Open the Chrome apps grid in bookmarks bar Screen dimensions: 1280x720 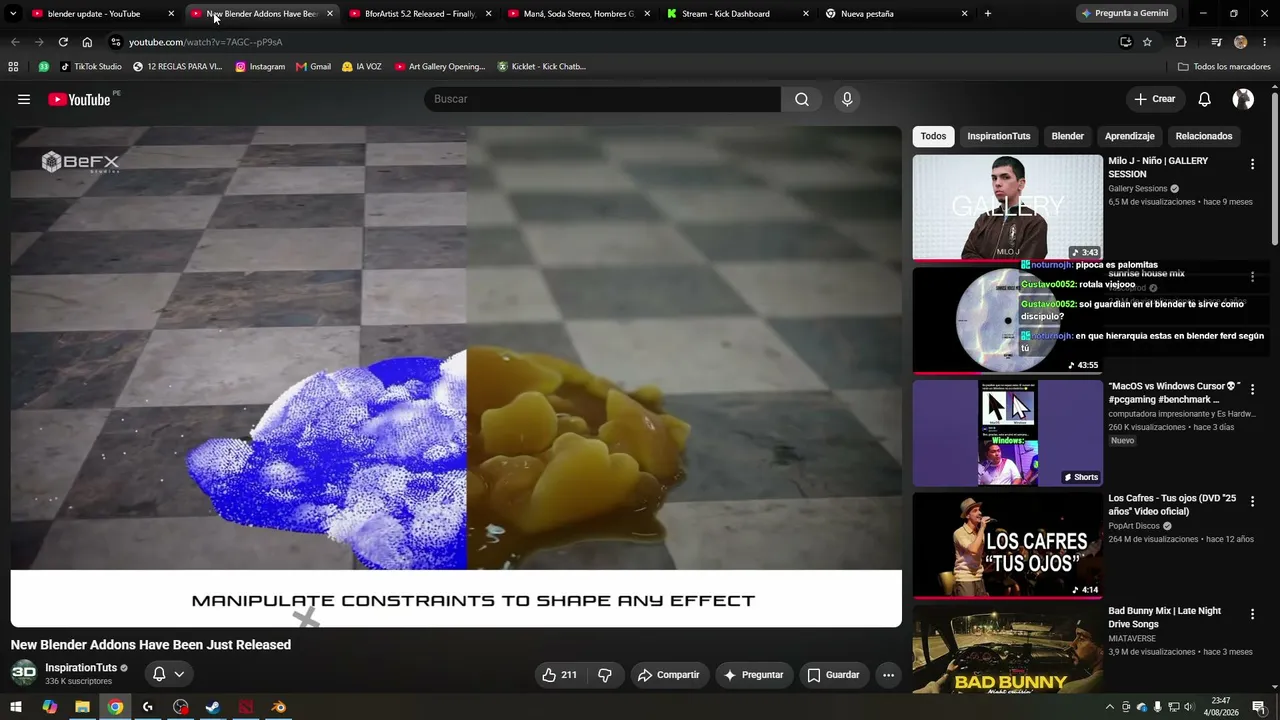[x=13, y=67]
